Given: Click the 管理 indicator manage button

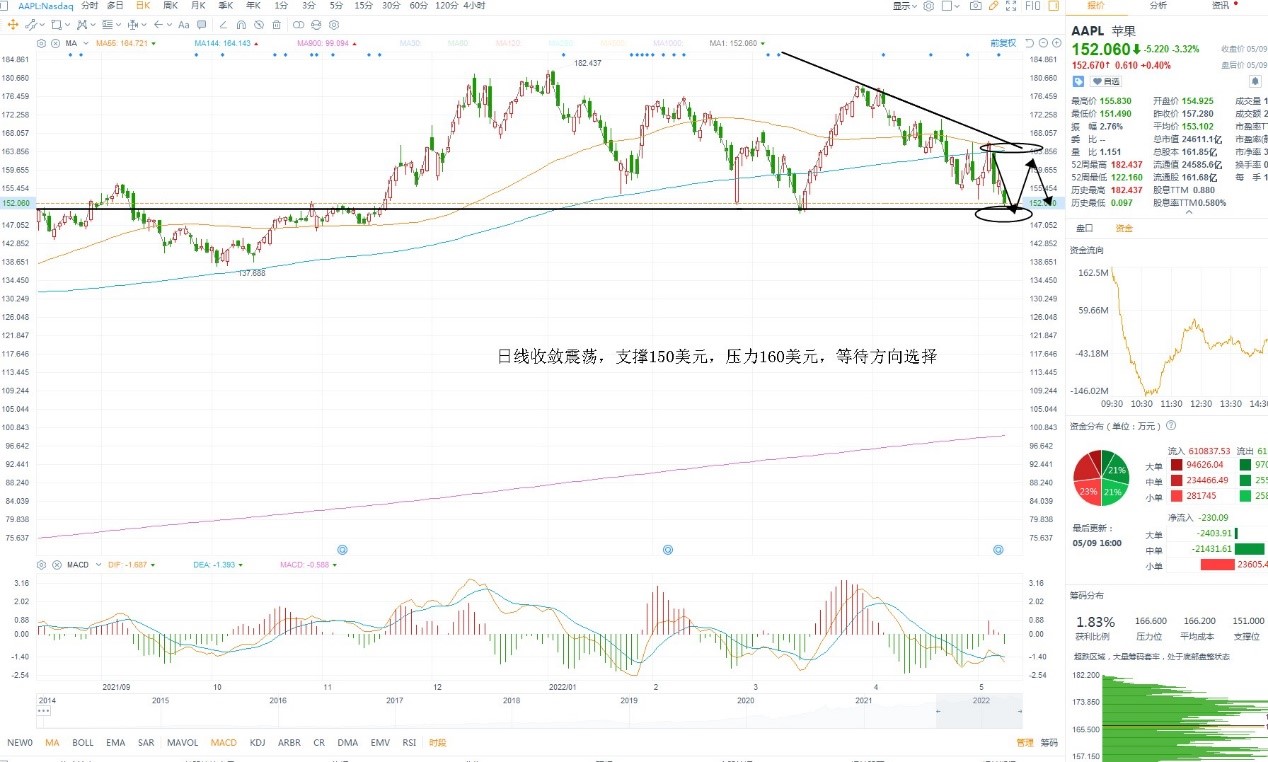Looking at the screenshot, I should click(1024, 743).
